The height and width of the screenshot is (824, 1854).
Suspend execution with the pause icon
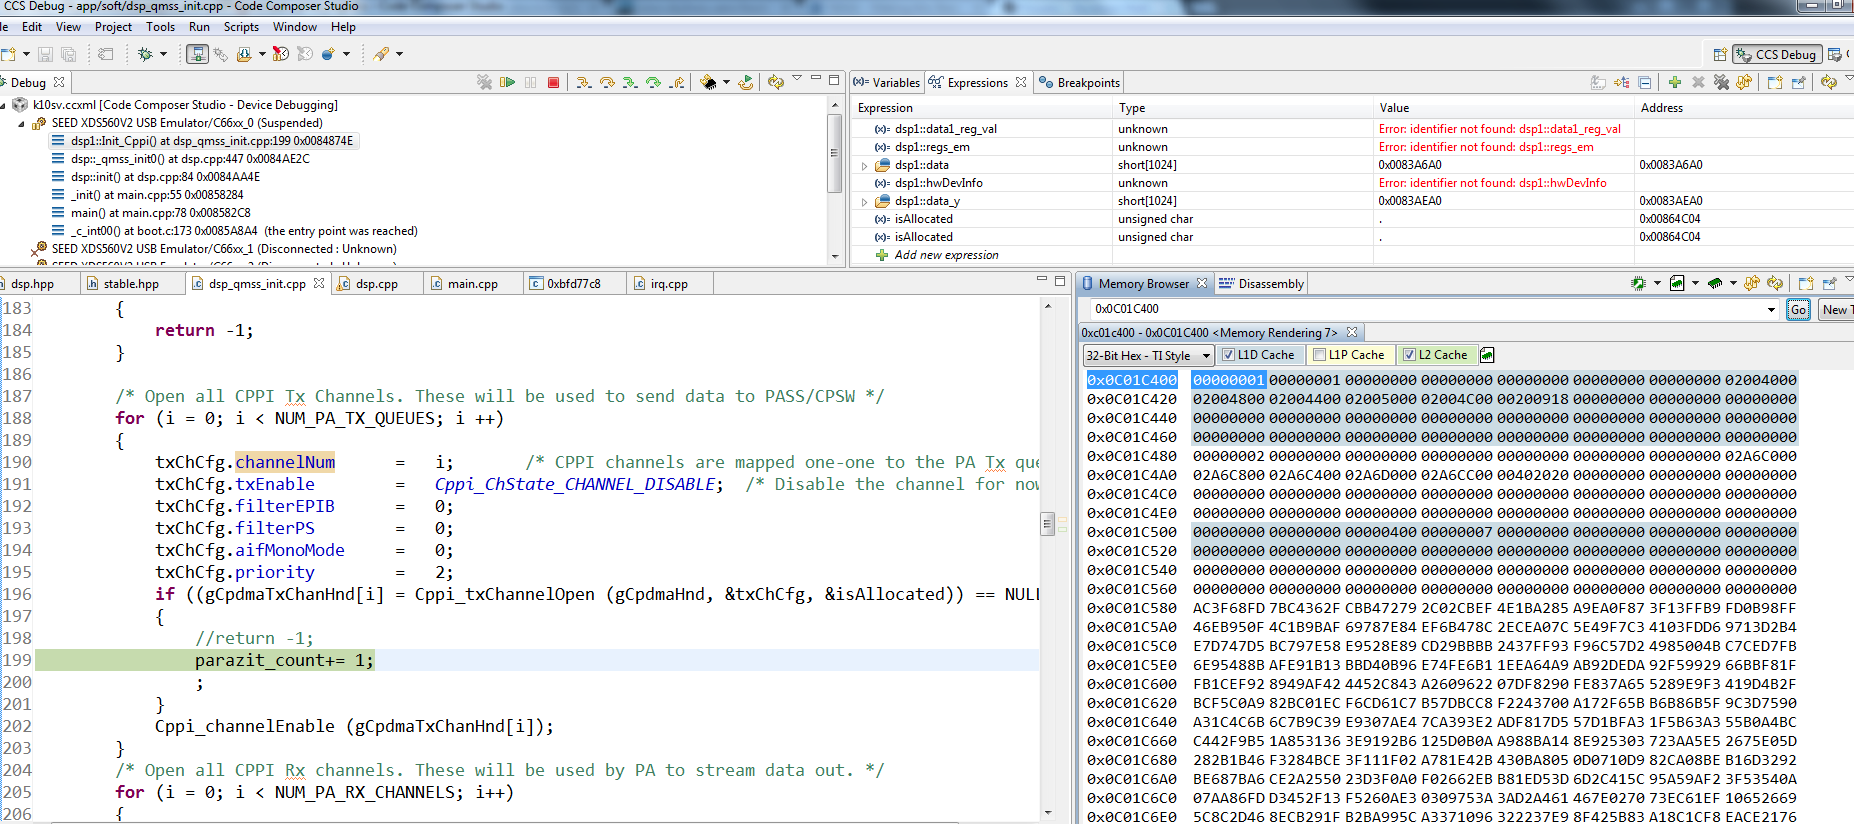(530, 82)
